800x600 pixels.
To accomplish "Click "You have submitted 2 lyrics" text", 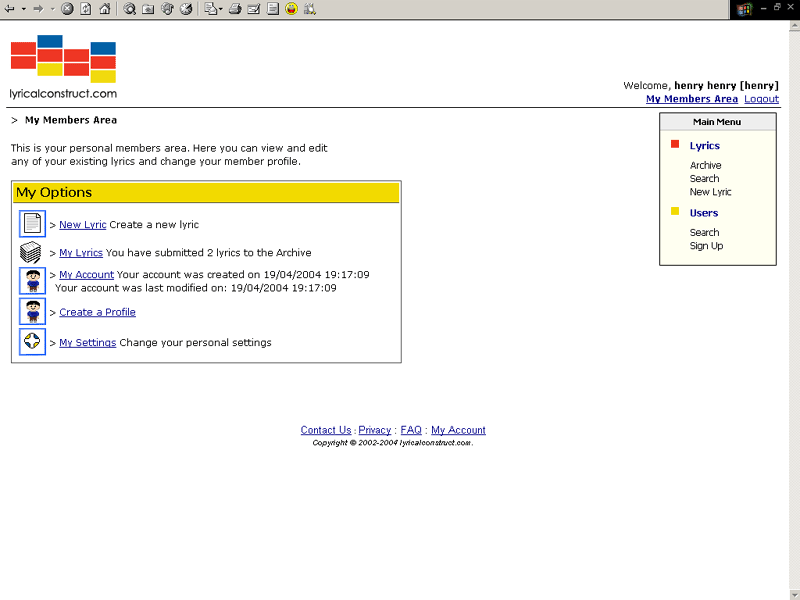I will 208,253.
